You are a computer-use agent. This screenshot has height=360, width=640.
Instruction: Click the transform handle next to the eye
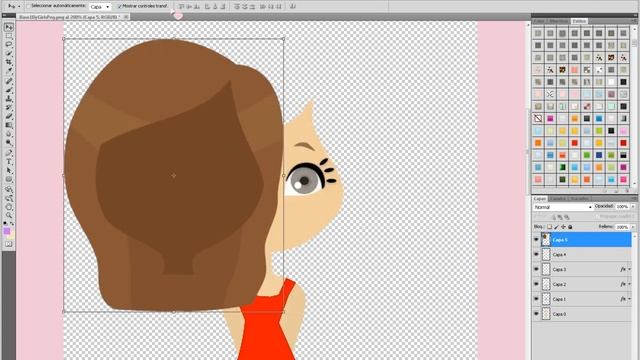tap(284, 176)
